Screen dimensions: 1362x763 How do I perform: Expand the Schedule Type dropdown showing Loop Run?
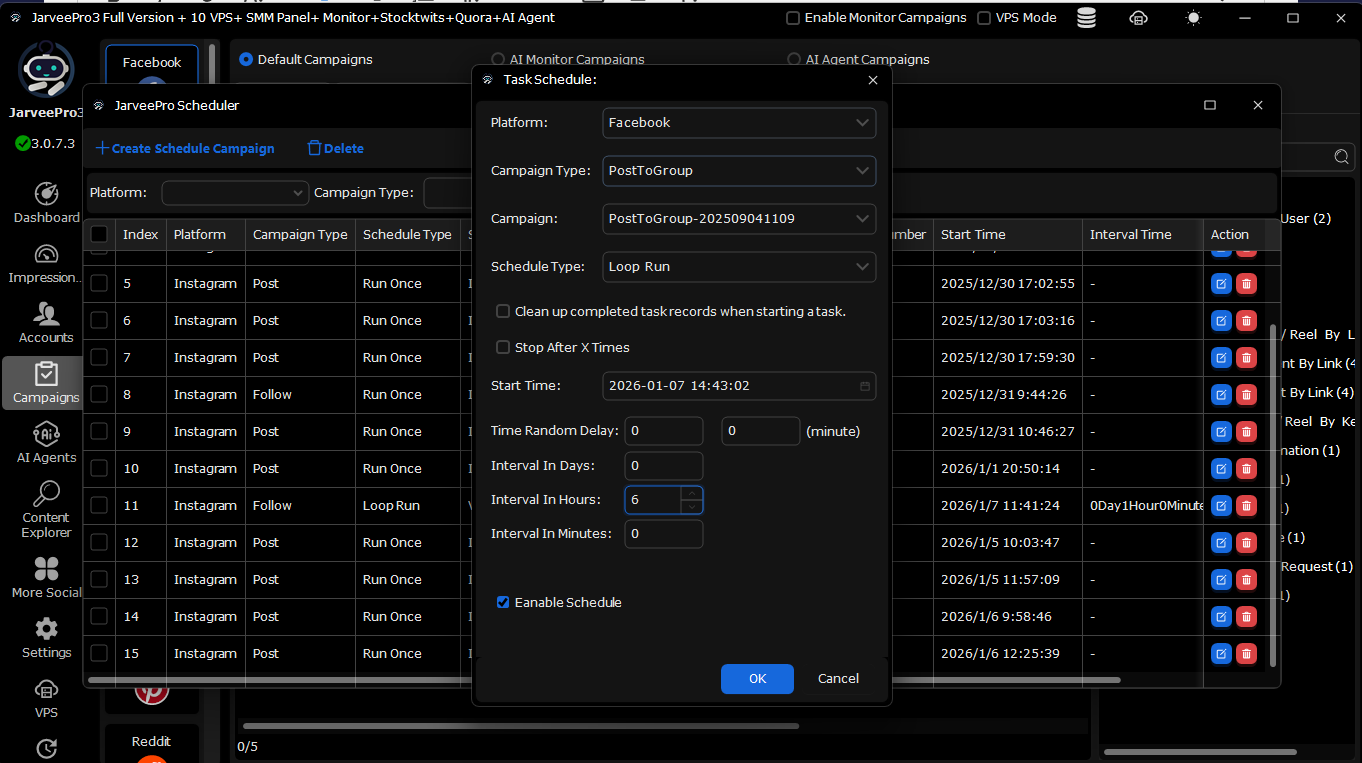click(x=739, y=267)
